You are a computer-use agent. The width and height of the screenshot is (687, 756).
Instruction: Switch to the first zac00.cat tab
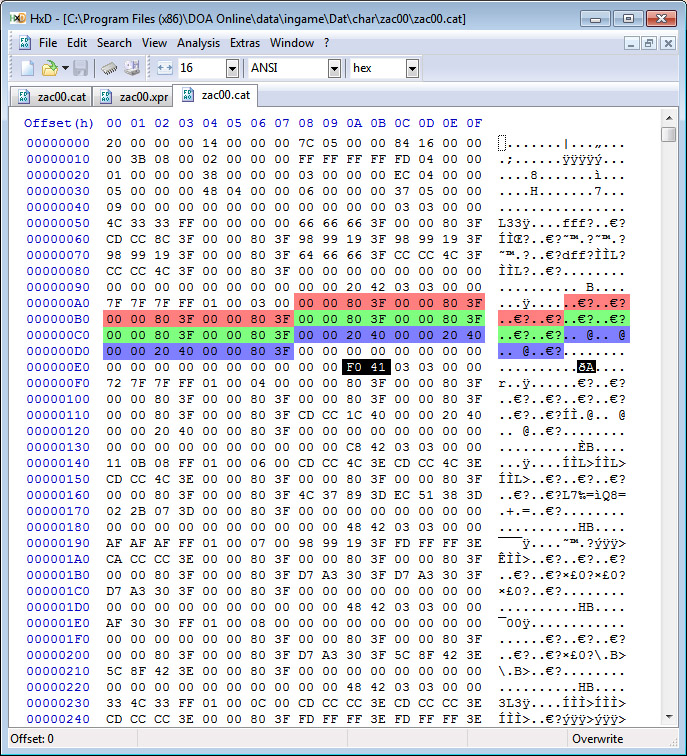(x=51, y=97)
